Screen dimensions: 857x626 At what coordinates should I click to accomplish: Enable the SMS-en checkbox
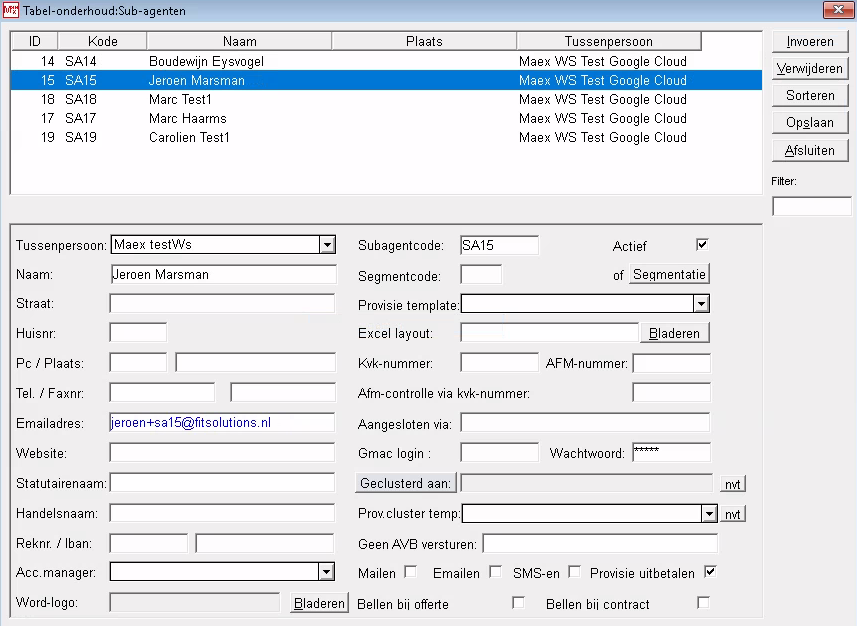574,573
